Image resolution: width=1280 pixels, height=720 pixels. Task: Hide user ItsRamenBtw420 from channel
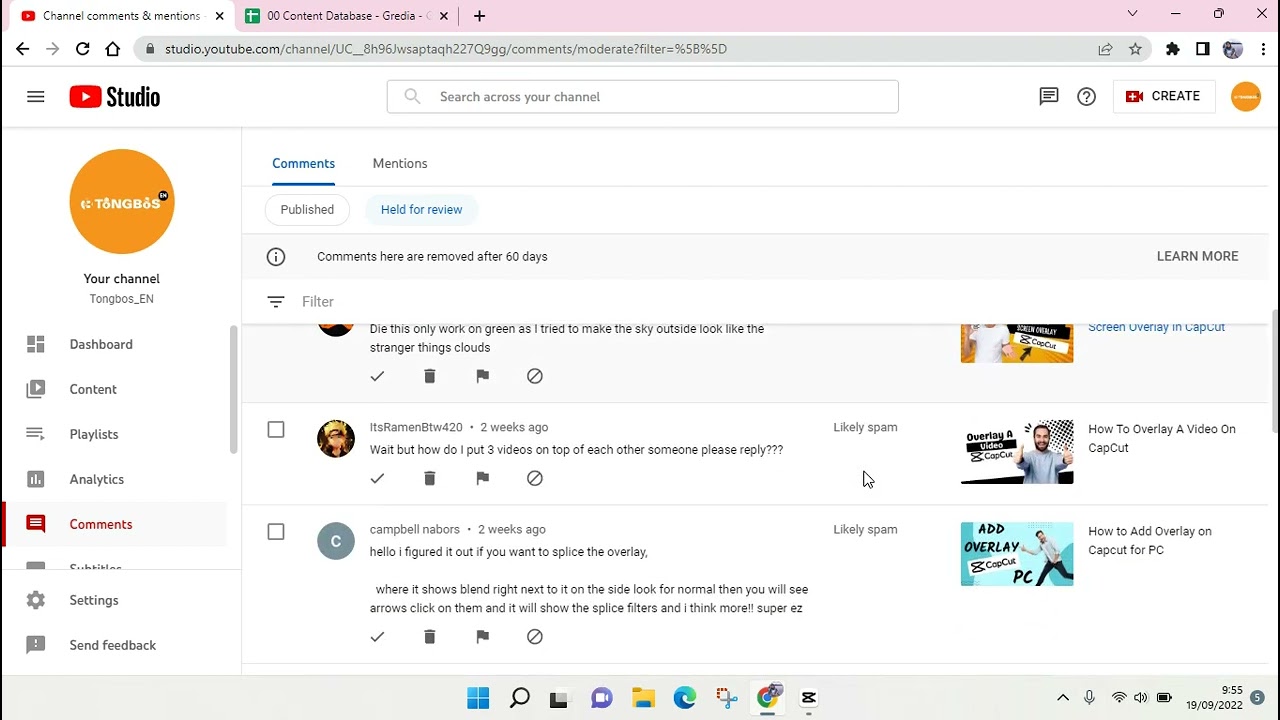coord(535,478)
